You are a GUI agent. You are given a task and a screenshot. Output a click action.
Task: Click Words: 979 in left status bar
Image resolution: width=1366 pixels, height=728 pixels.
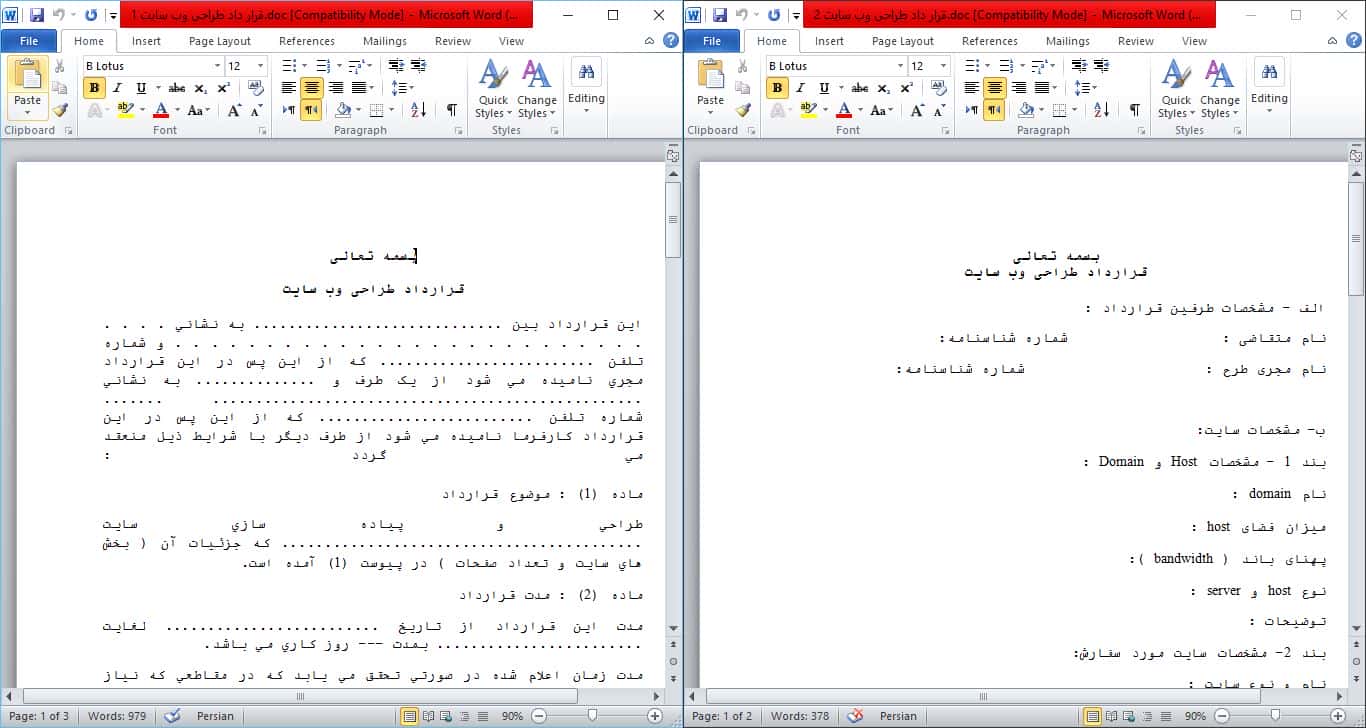point(115,716)
